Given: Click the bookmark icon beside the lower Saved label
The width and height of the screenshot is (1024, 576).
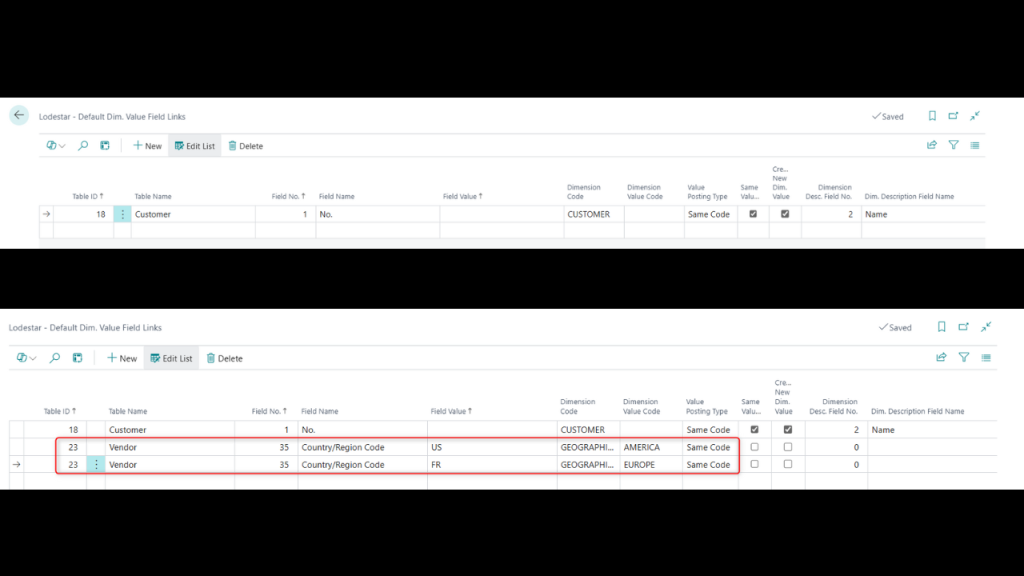Looking at the screenshot, I should pyautogui.click(x=941, y=327).
